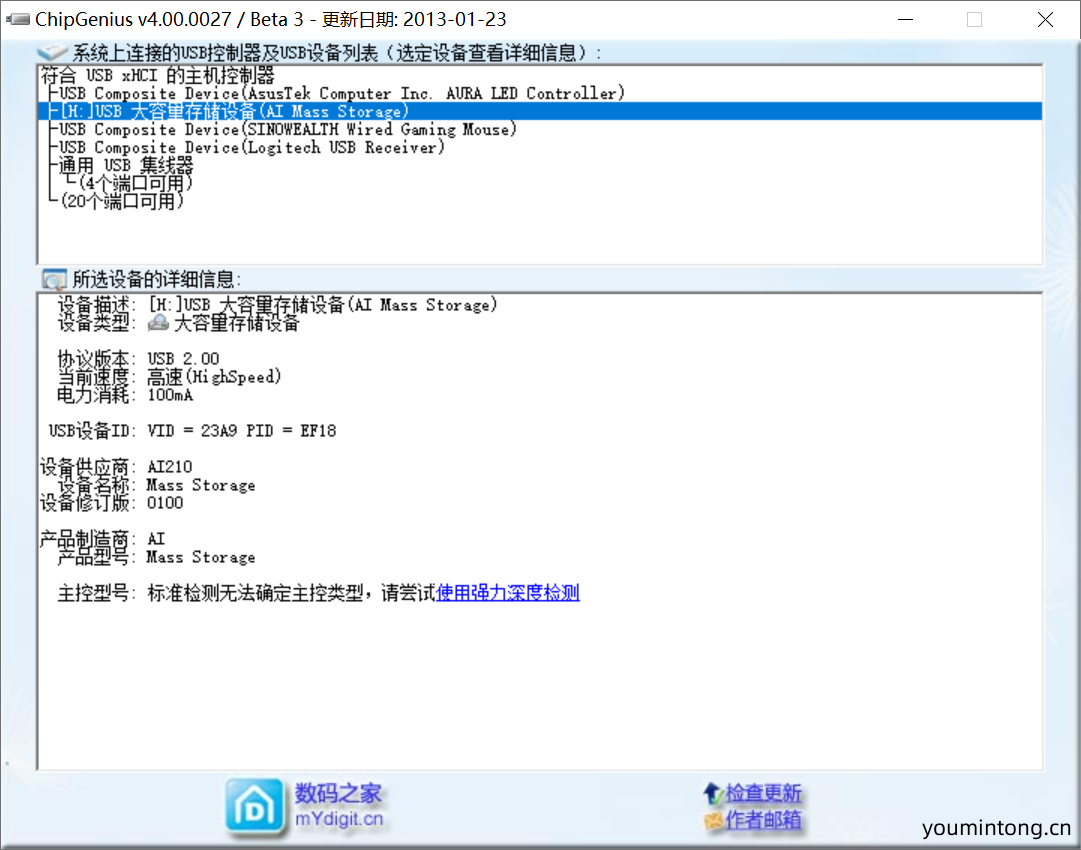Click the 高速(HighSpeed) current speed value

point(214,377)
